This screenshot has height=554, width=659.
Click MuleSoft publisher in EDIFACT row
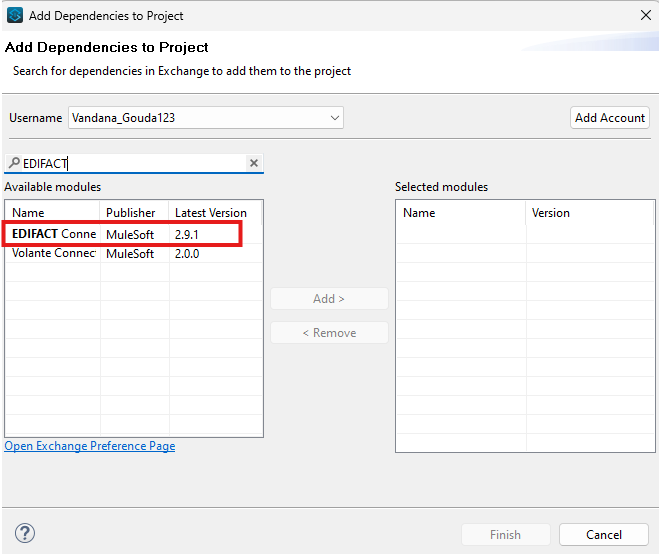[x=130, y=235]
